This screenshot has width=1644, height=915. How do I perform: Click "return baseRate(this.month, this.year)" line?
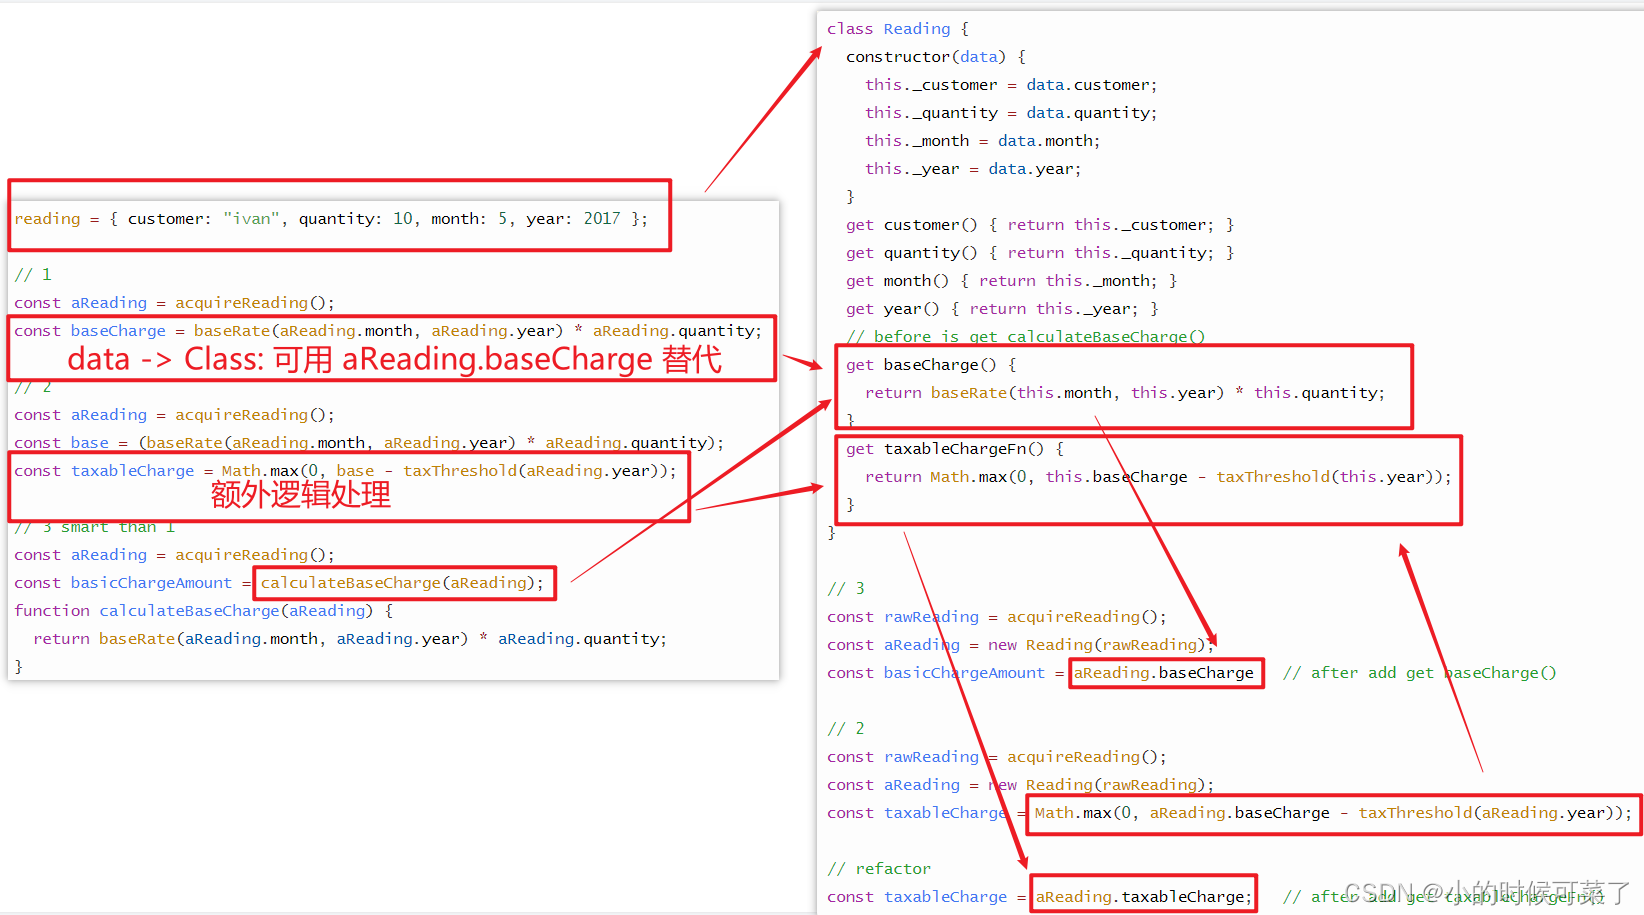1125,392
